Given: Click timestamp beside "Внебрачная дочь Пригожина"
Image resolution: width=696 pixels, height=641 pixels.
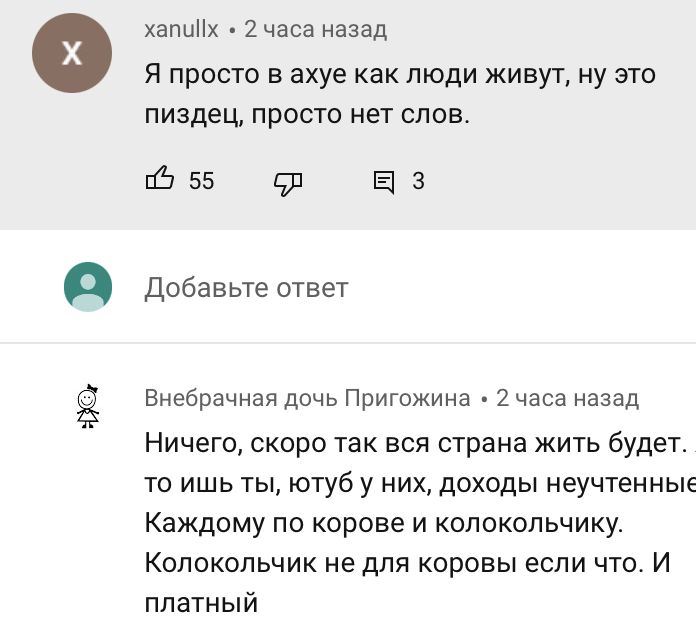Looking at the screenshot, I should [567, 398].
